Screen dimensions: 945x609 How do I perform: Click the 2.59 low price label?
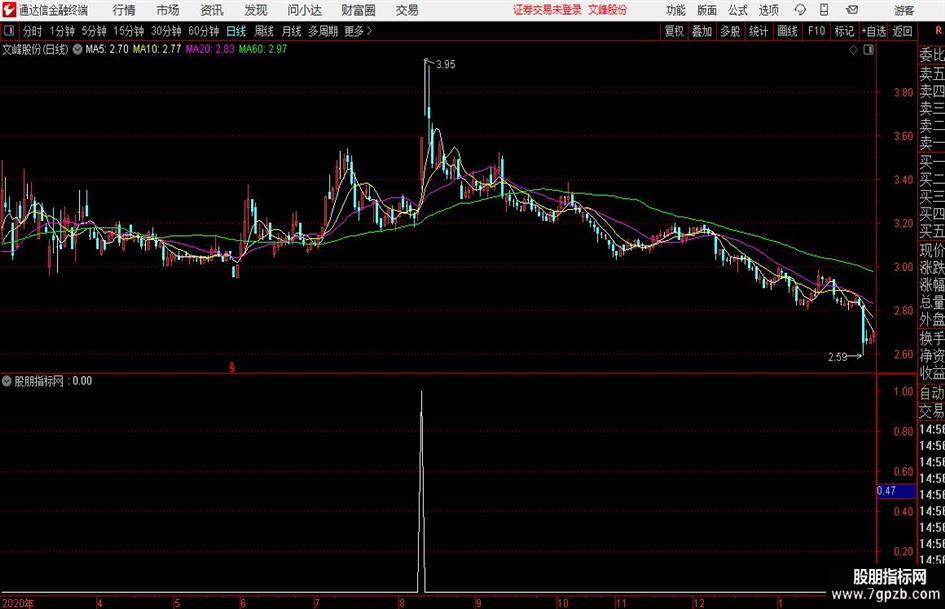838,357
